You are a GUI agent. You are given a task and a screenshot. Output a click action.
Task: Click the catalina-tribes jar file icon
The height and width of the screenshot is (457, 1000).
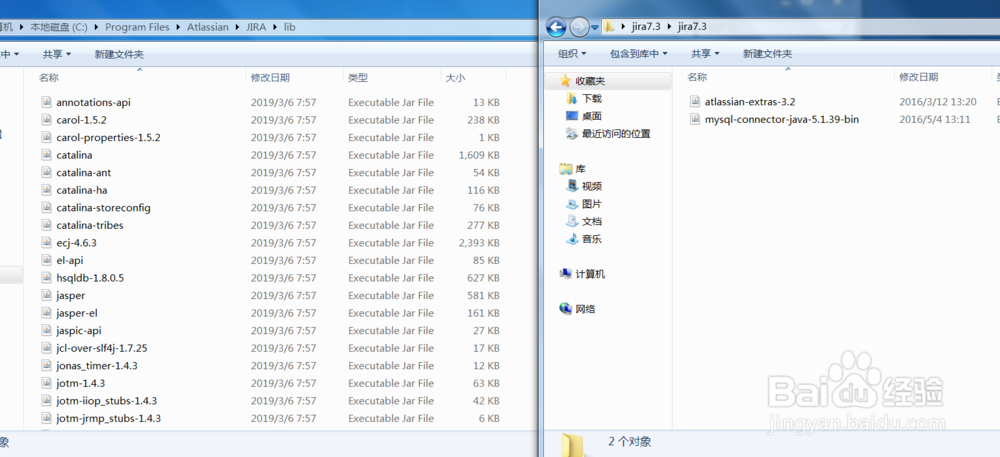coord(46,225)
